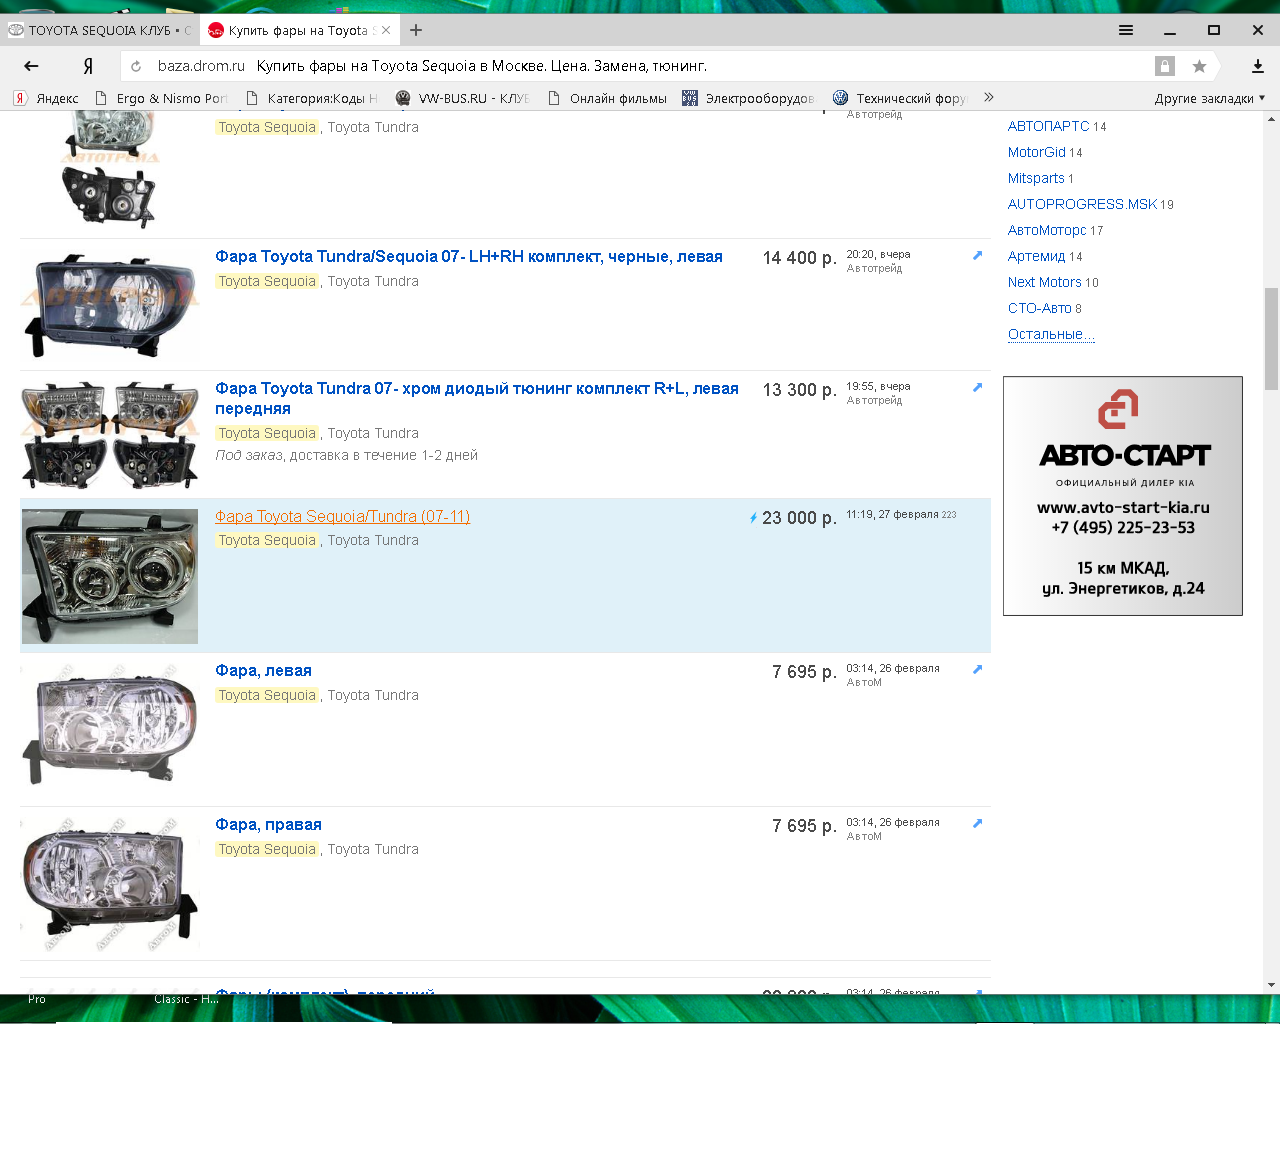The width and height of the screenshot is (1280, 1169).
Task: Close the "Купить фары на Toyota" tab
Action: point(386,30)
